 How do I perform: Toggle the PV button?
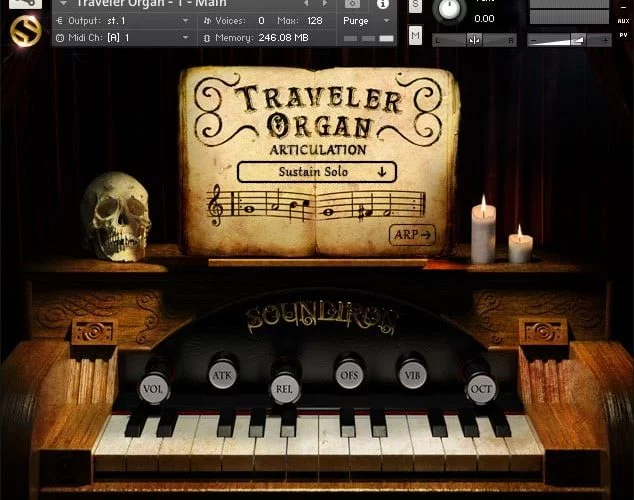623,35
